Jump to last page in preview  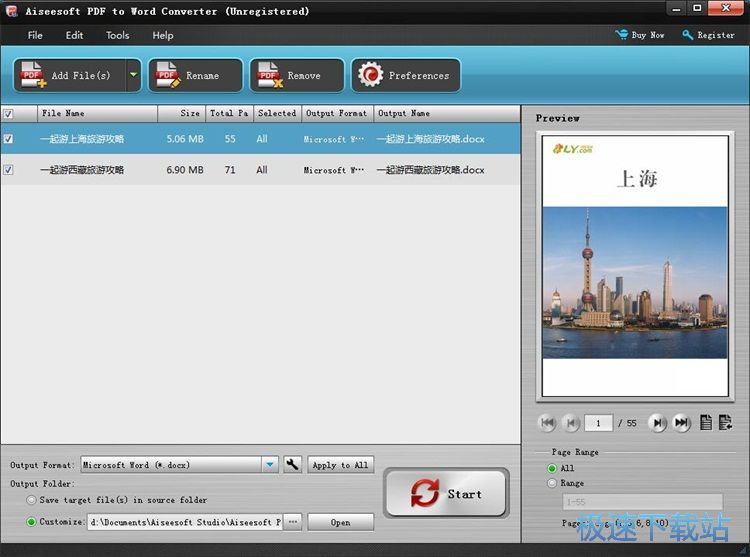(x=681, y=423)
